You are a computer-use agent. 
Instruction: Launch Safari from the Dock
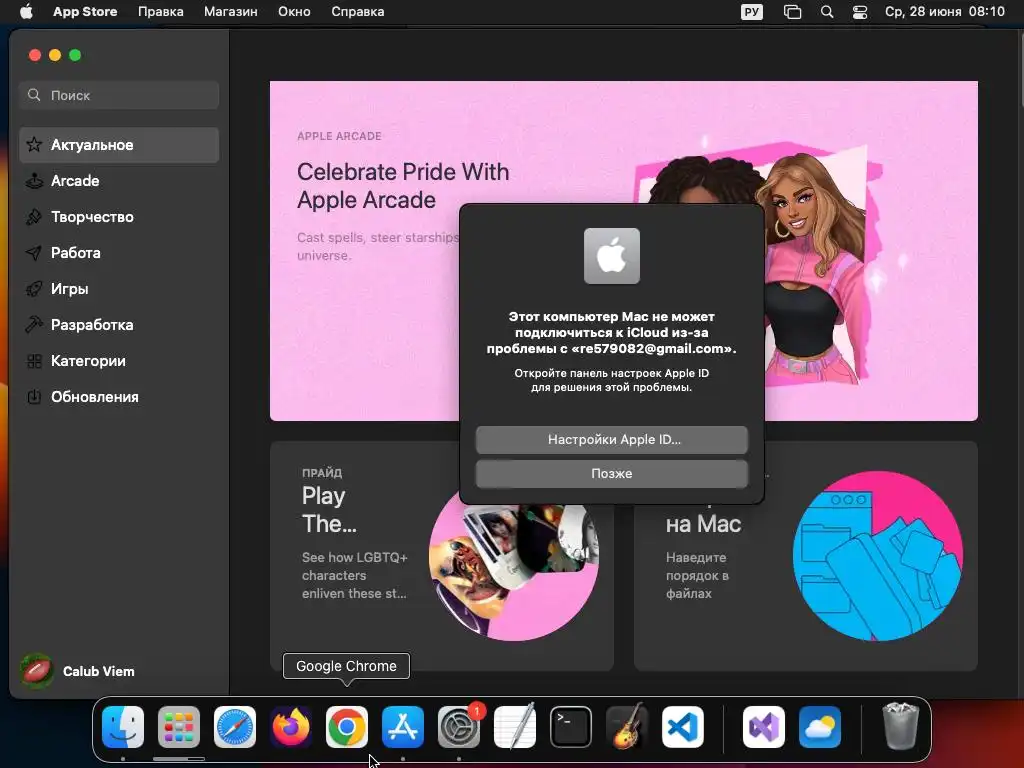(235, 727)
